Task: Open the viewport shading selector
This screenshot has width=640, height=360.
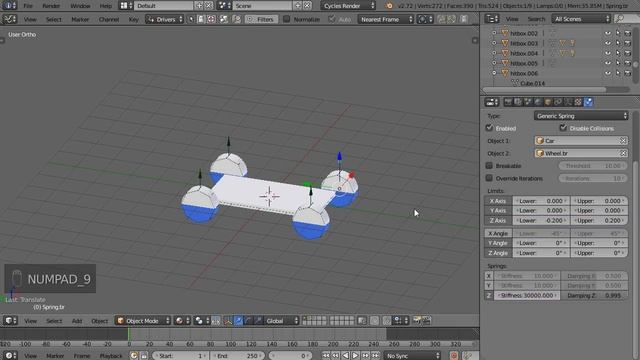Action: (181, 321)
